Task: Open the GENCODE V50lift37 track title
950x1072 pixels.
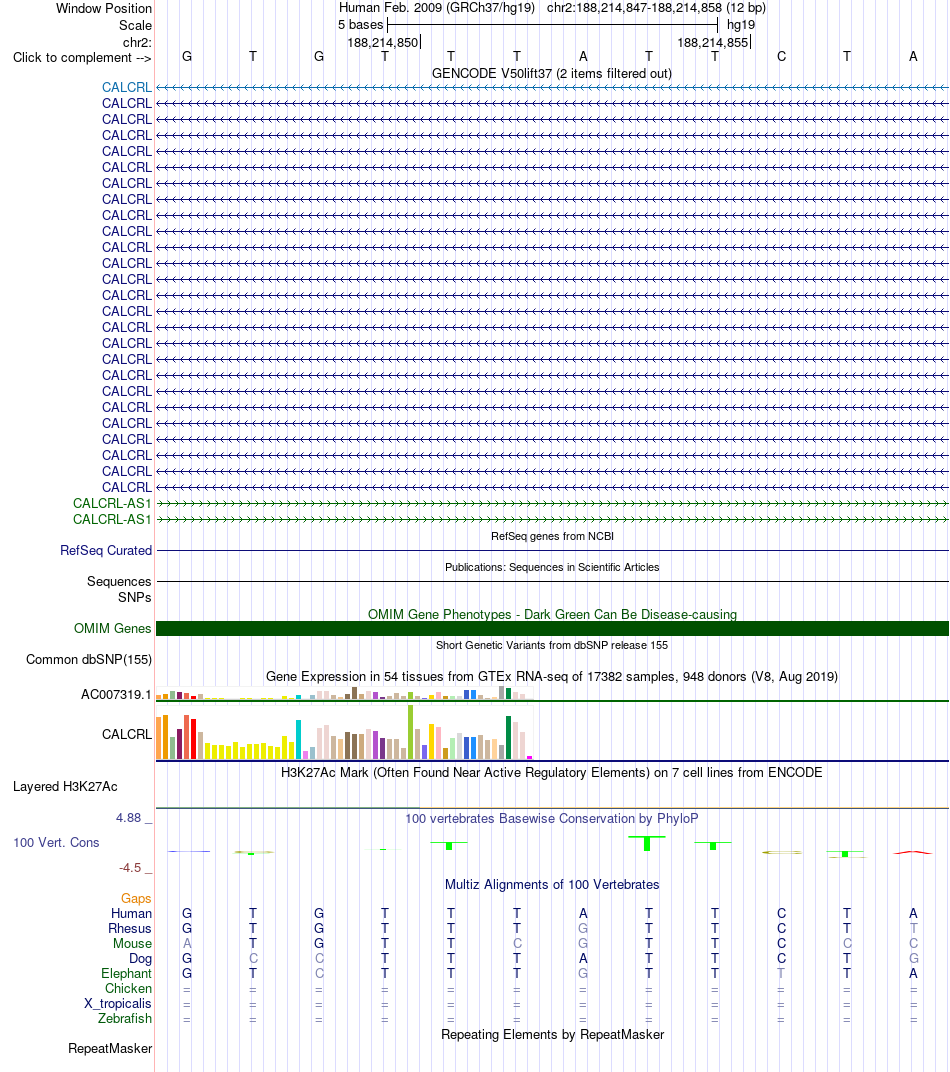Action: point(552,73)
